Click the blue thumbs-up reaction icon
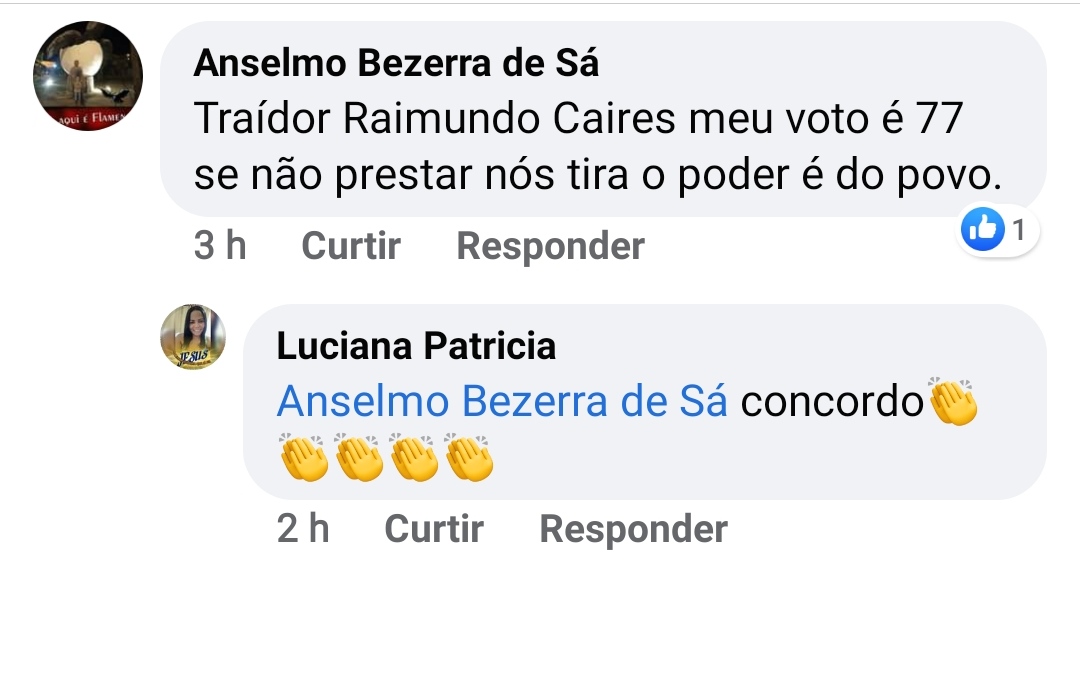 [981, 231]
